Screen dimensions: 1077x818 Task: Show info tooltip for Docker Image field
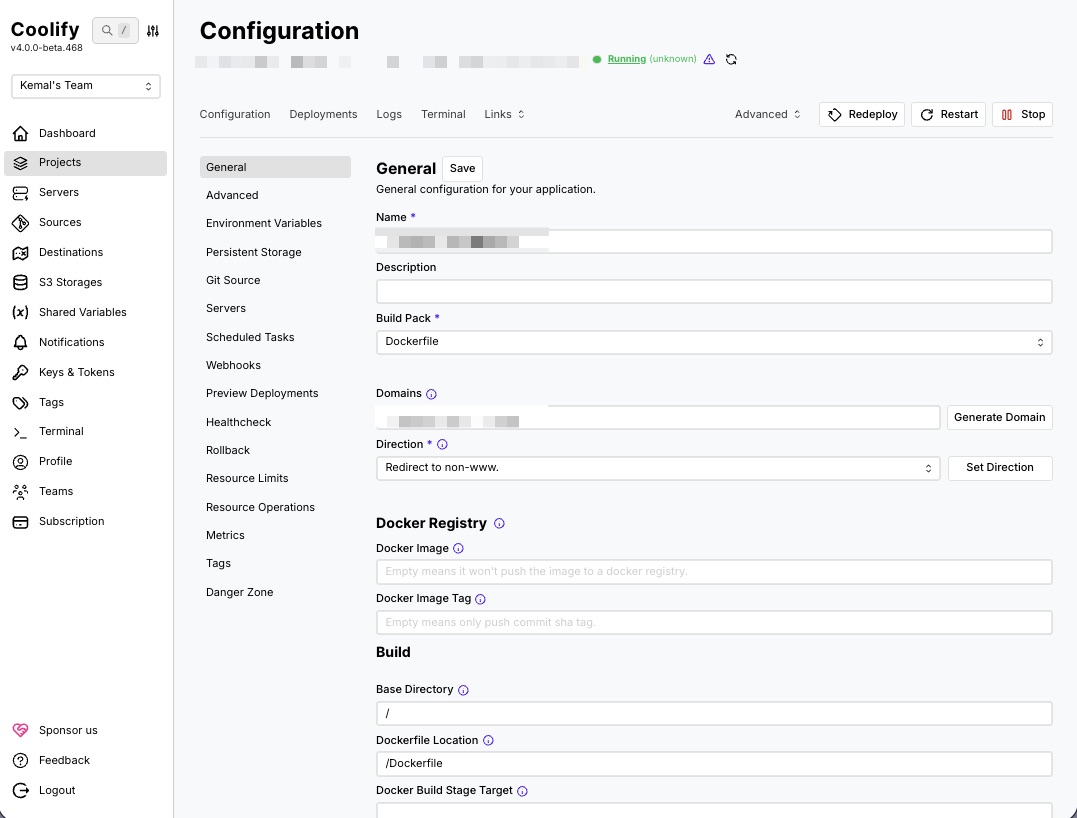click(x=458, y=548)
